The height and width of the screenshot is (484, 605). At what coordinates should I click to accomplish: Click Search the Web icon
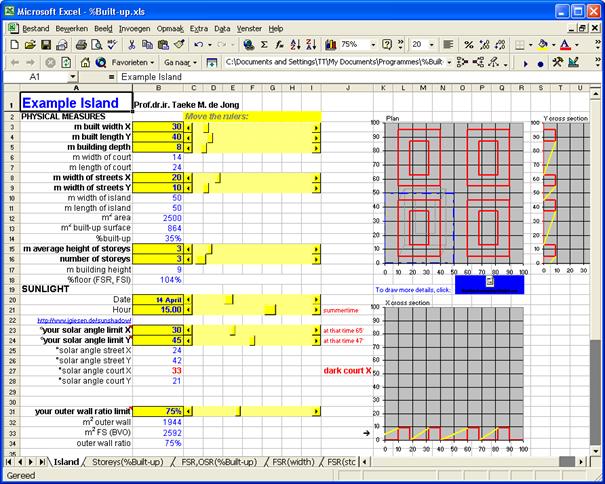pyautogui.click(x=101, y=62)
